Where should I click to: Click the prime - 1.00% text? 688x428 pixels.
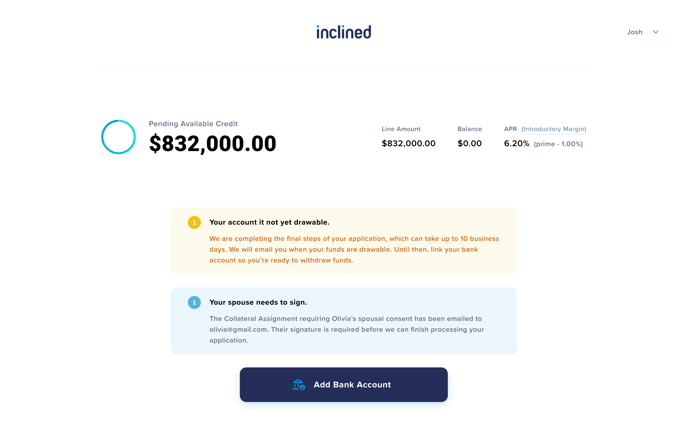[x=558, y=144]
